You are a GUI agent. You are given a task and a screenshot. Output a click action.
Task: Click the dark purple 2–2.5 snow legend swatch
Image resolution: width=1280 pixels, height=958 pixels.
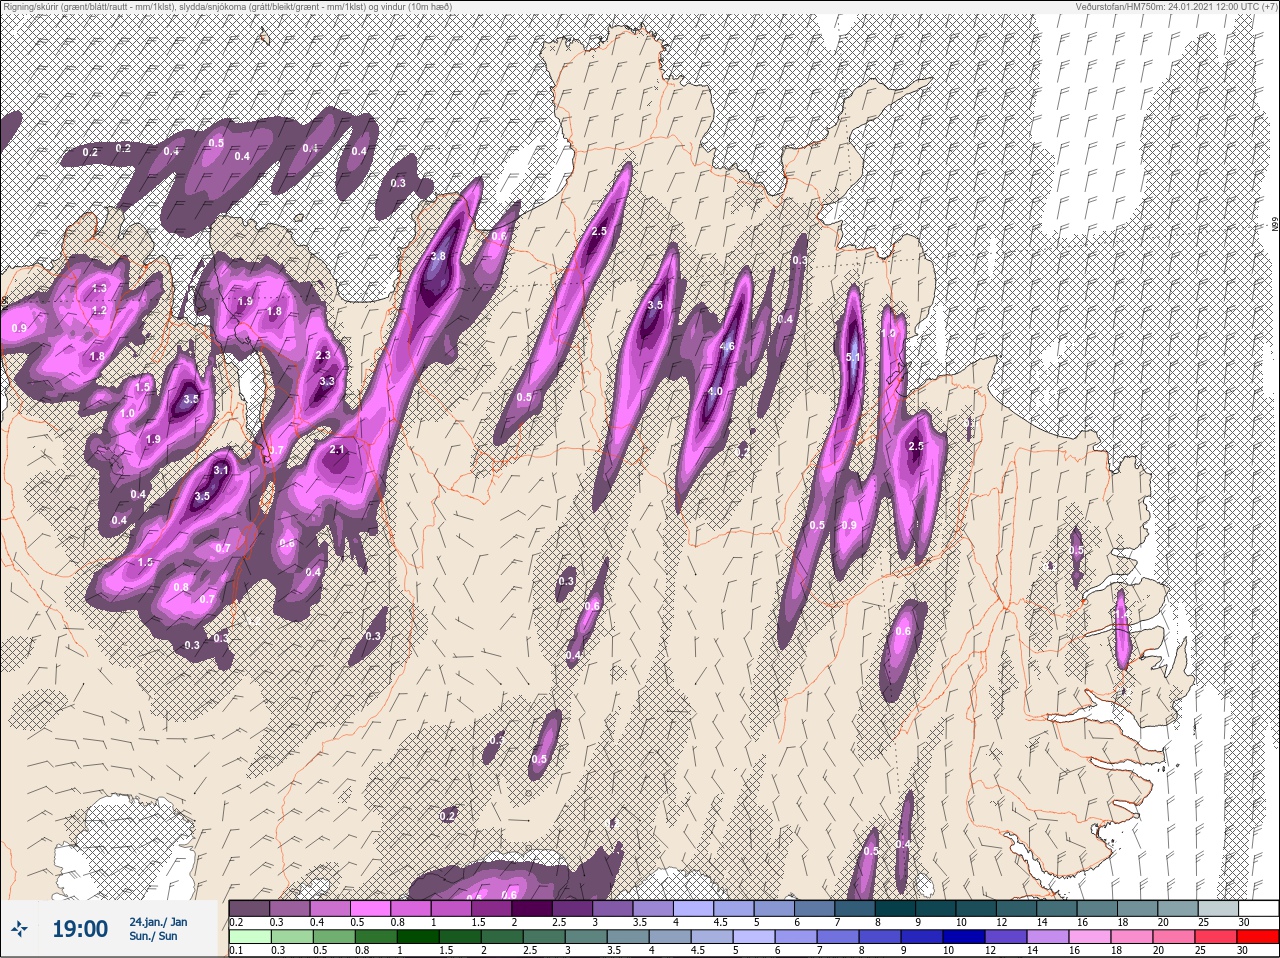[533, 909]
